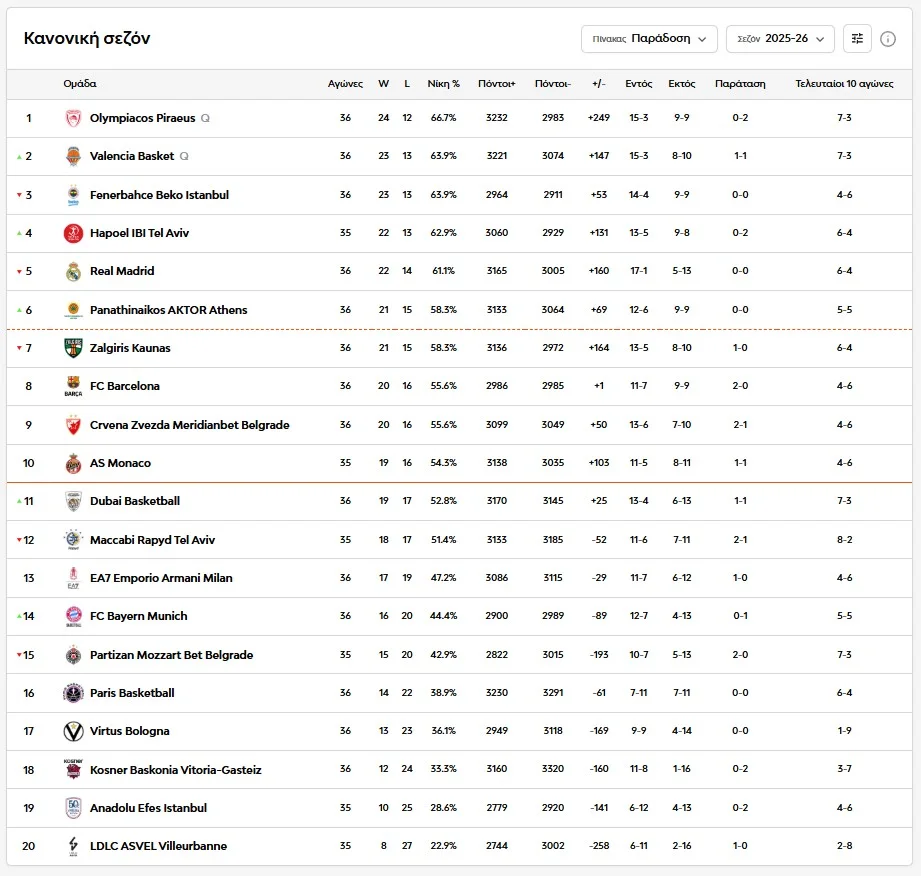Click the Fenerbahce Beko Istanbul logo
Screen dimensions: 921x876
(x=72, y=194)
